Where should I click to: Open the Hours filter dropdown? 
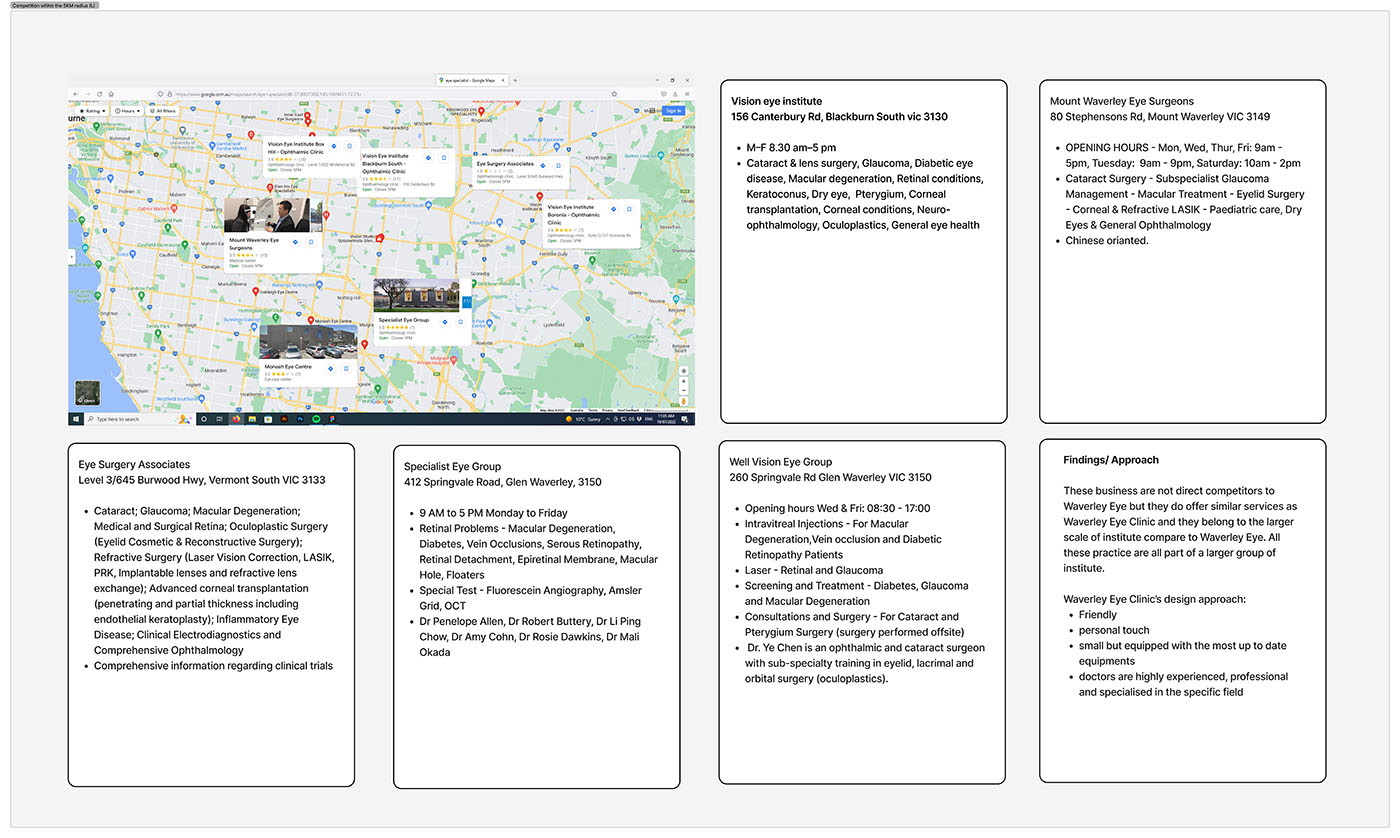pyautogui.click(x=127, y=111)
